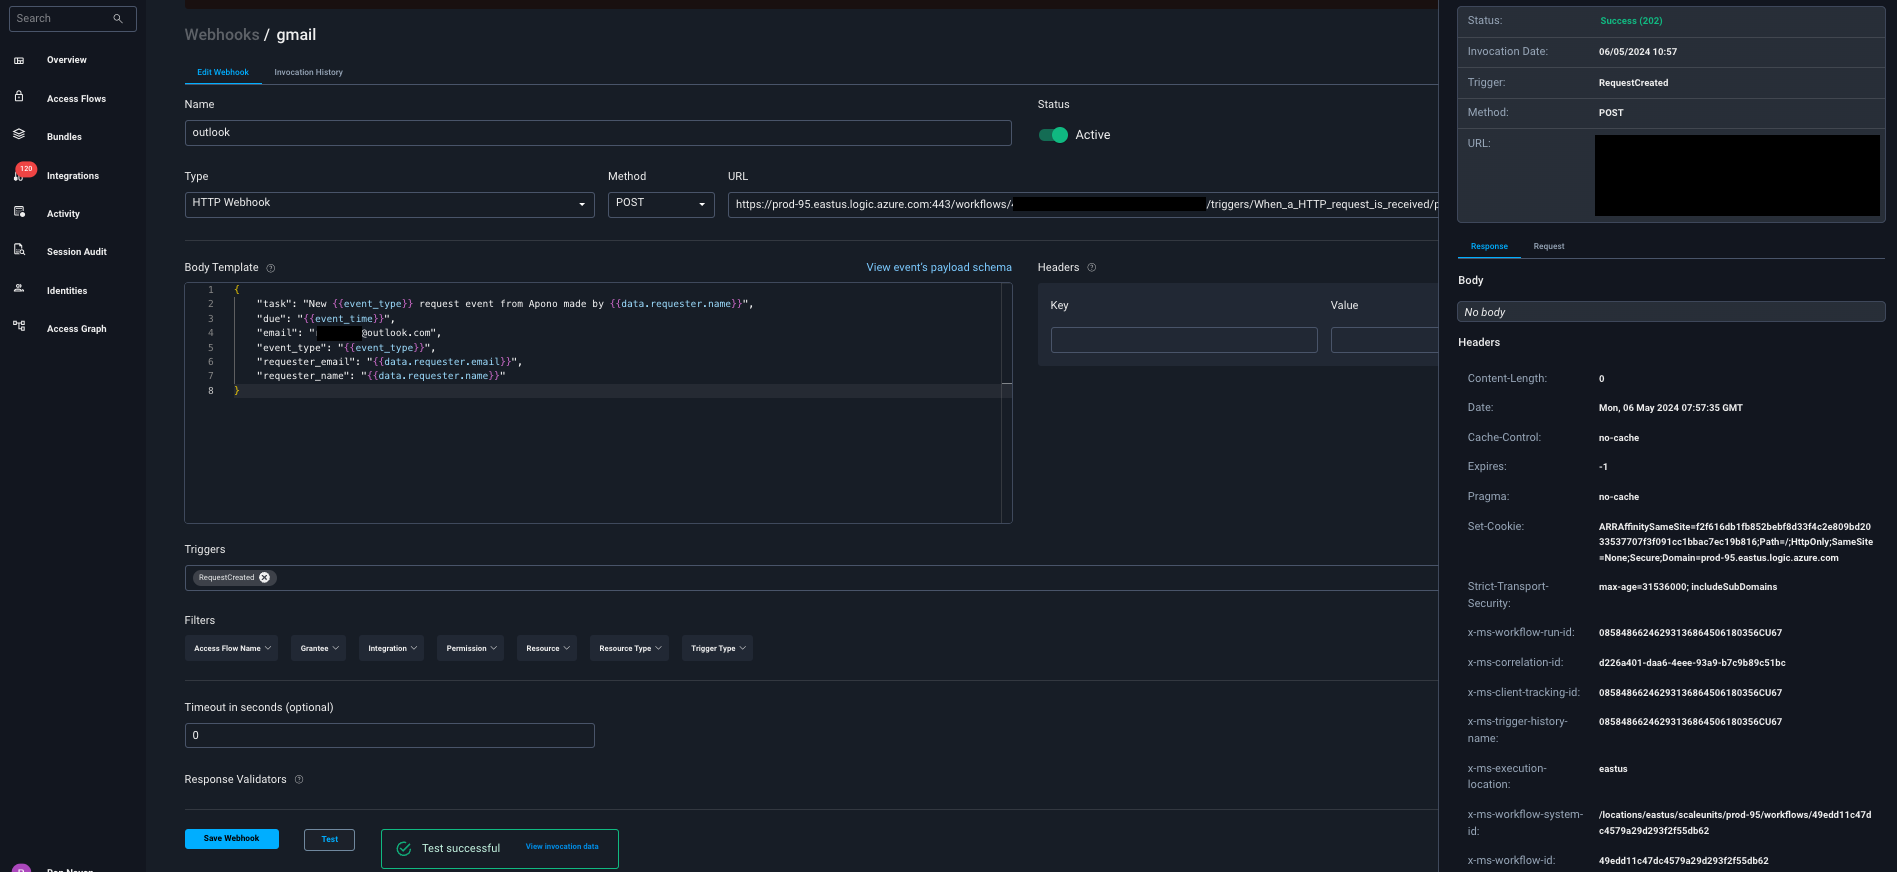Click Body Template help icon

(x=271, y=268)
